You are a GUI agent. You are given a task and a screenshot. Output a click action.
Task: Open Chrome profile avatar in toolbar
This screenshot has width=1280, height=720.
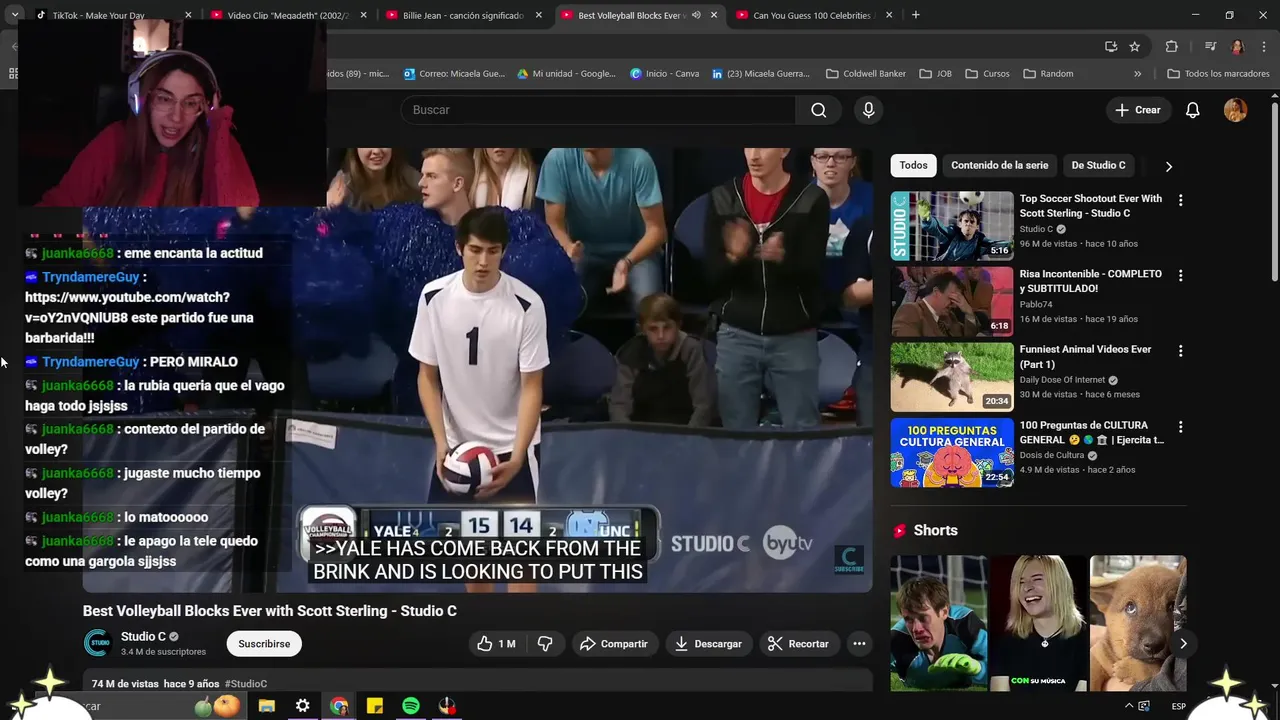(x=1237, y=46)
